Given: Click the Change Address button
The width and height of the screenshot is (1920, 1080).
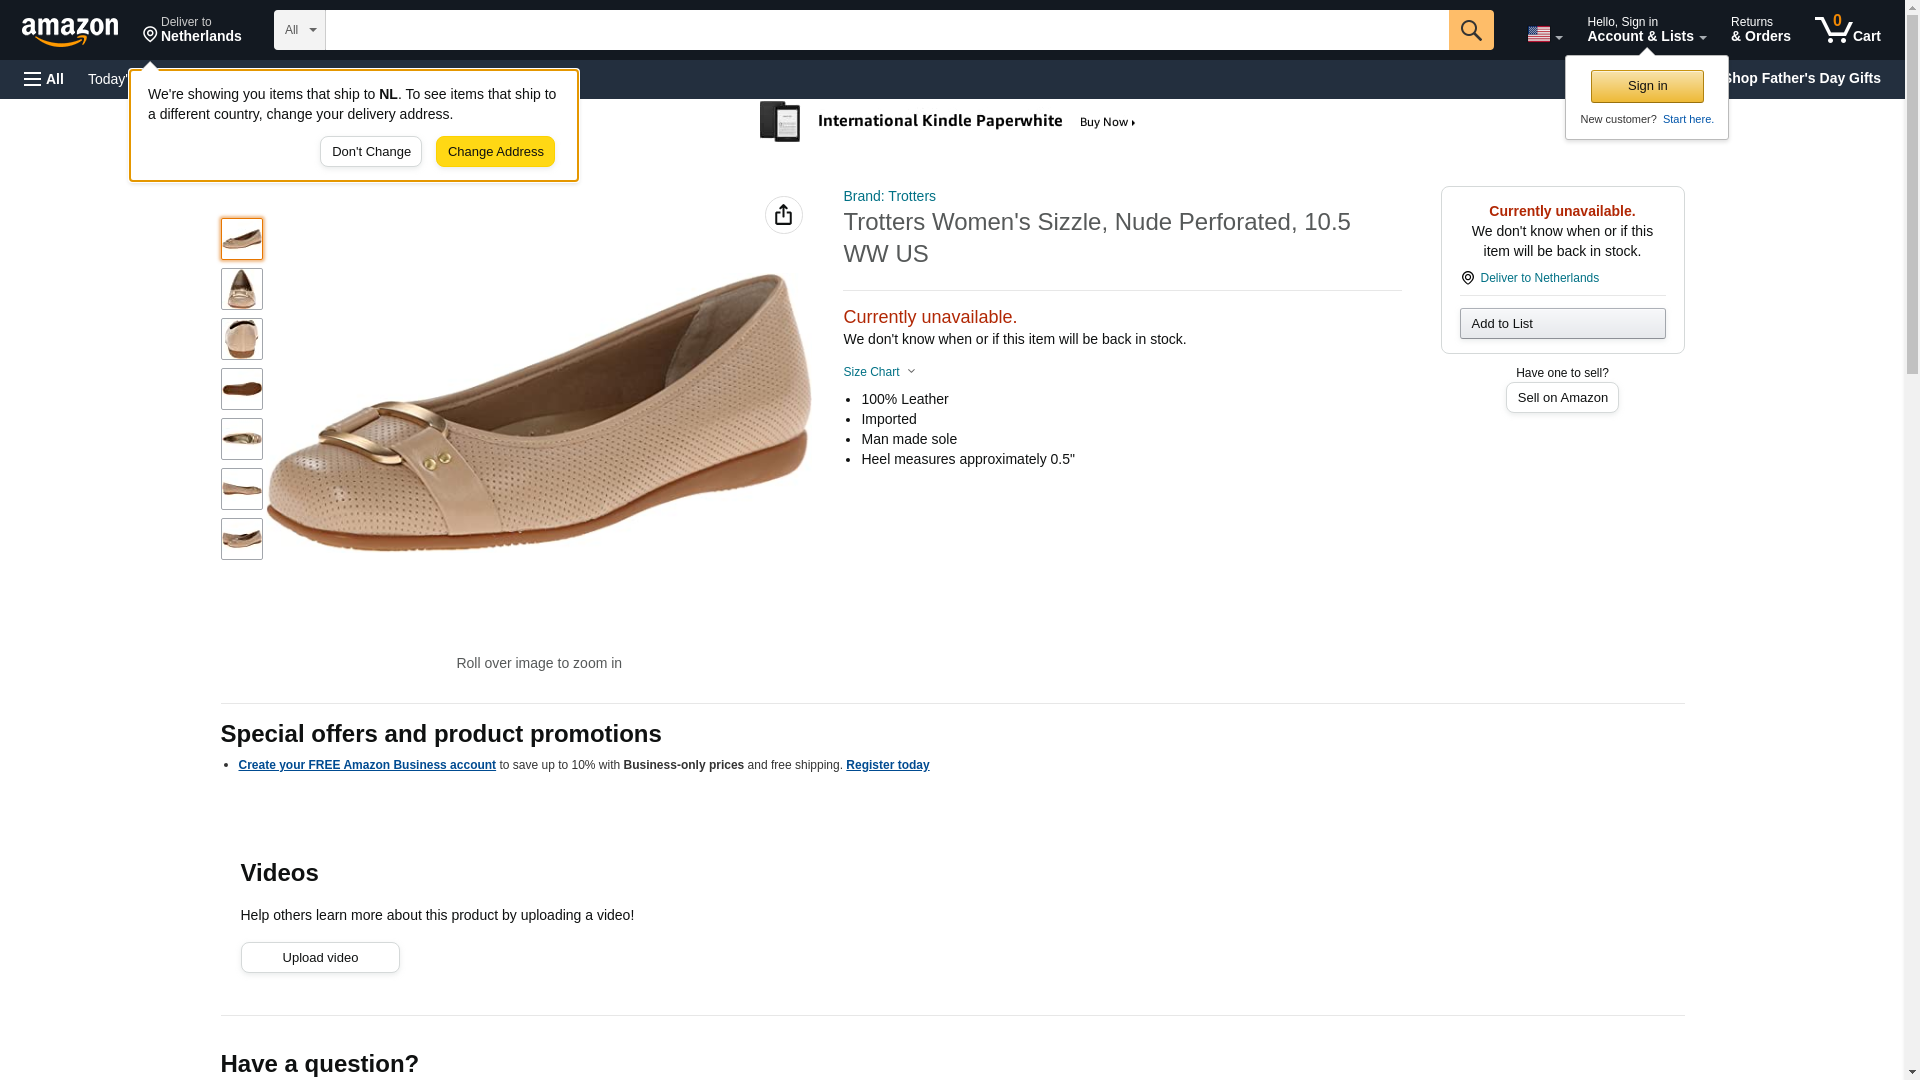Looking at the screenshot, I should [495, 152].
